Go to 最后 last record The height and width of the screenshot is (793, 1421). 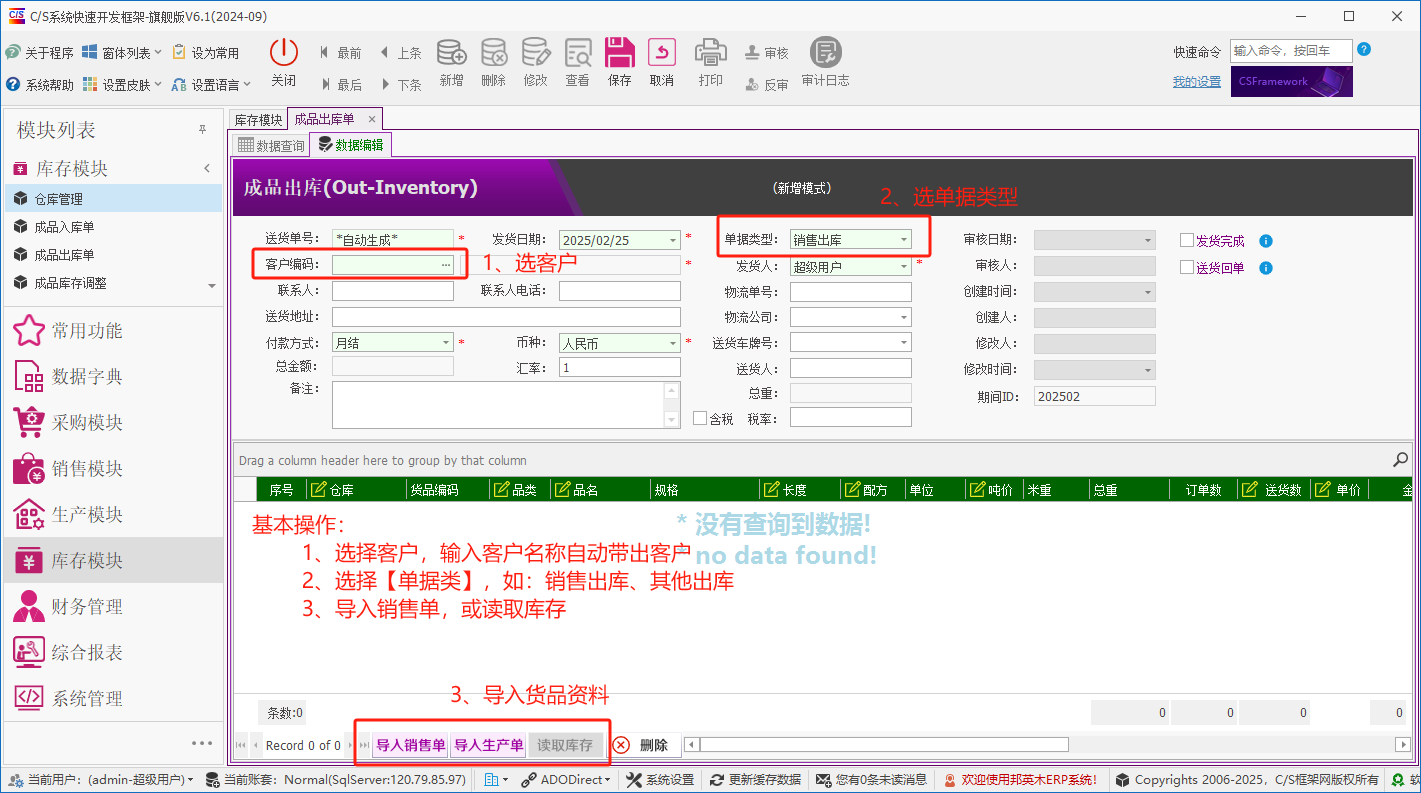pyautogui.click(x=341, y=85)
